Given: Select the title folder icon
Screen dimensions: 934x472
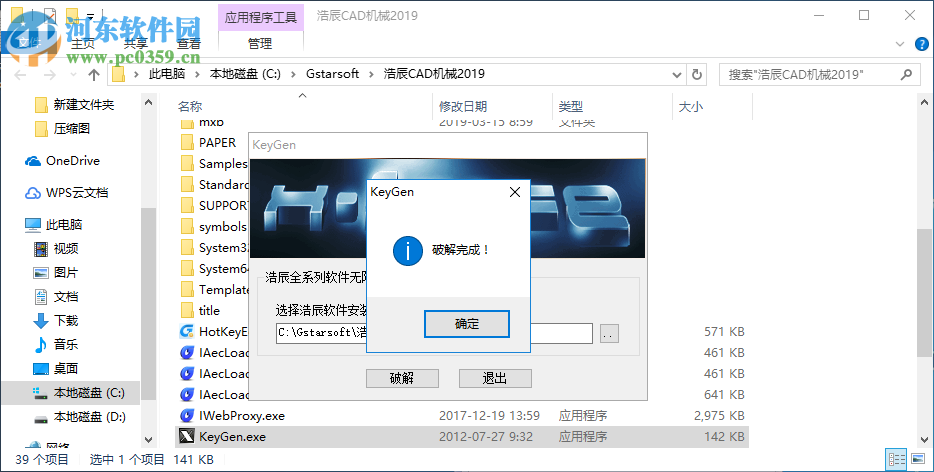Looking at the screenshot, I should pyautogui.click(x=187, y=310).
